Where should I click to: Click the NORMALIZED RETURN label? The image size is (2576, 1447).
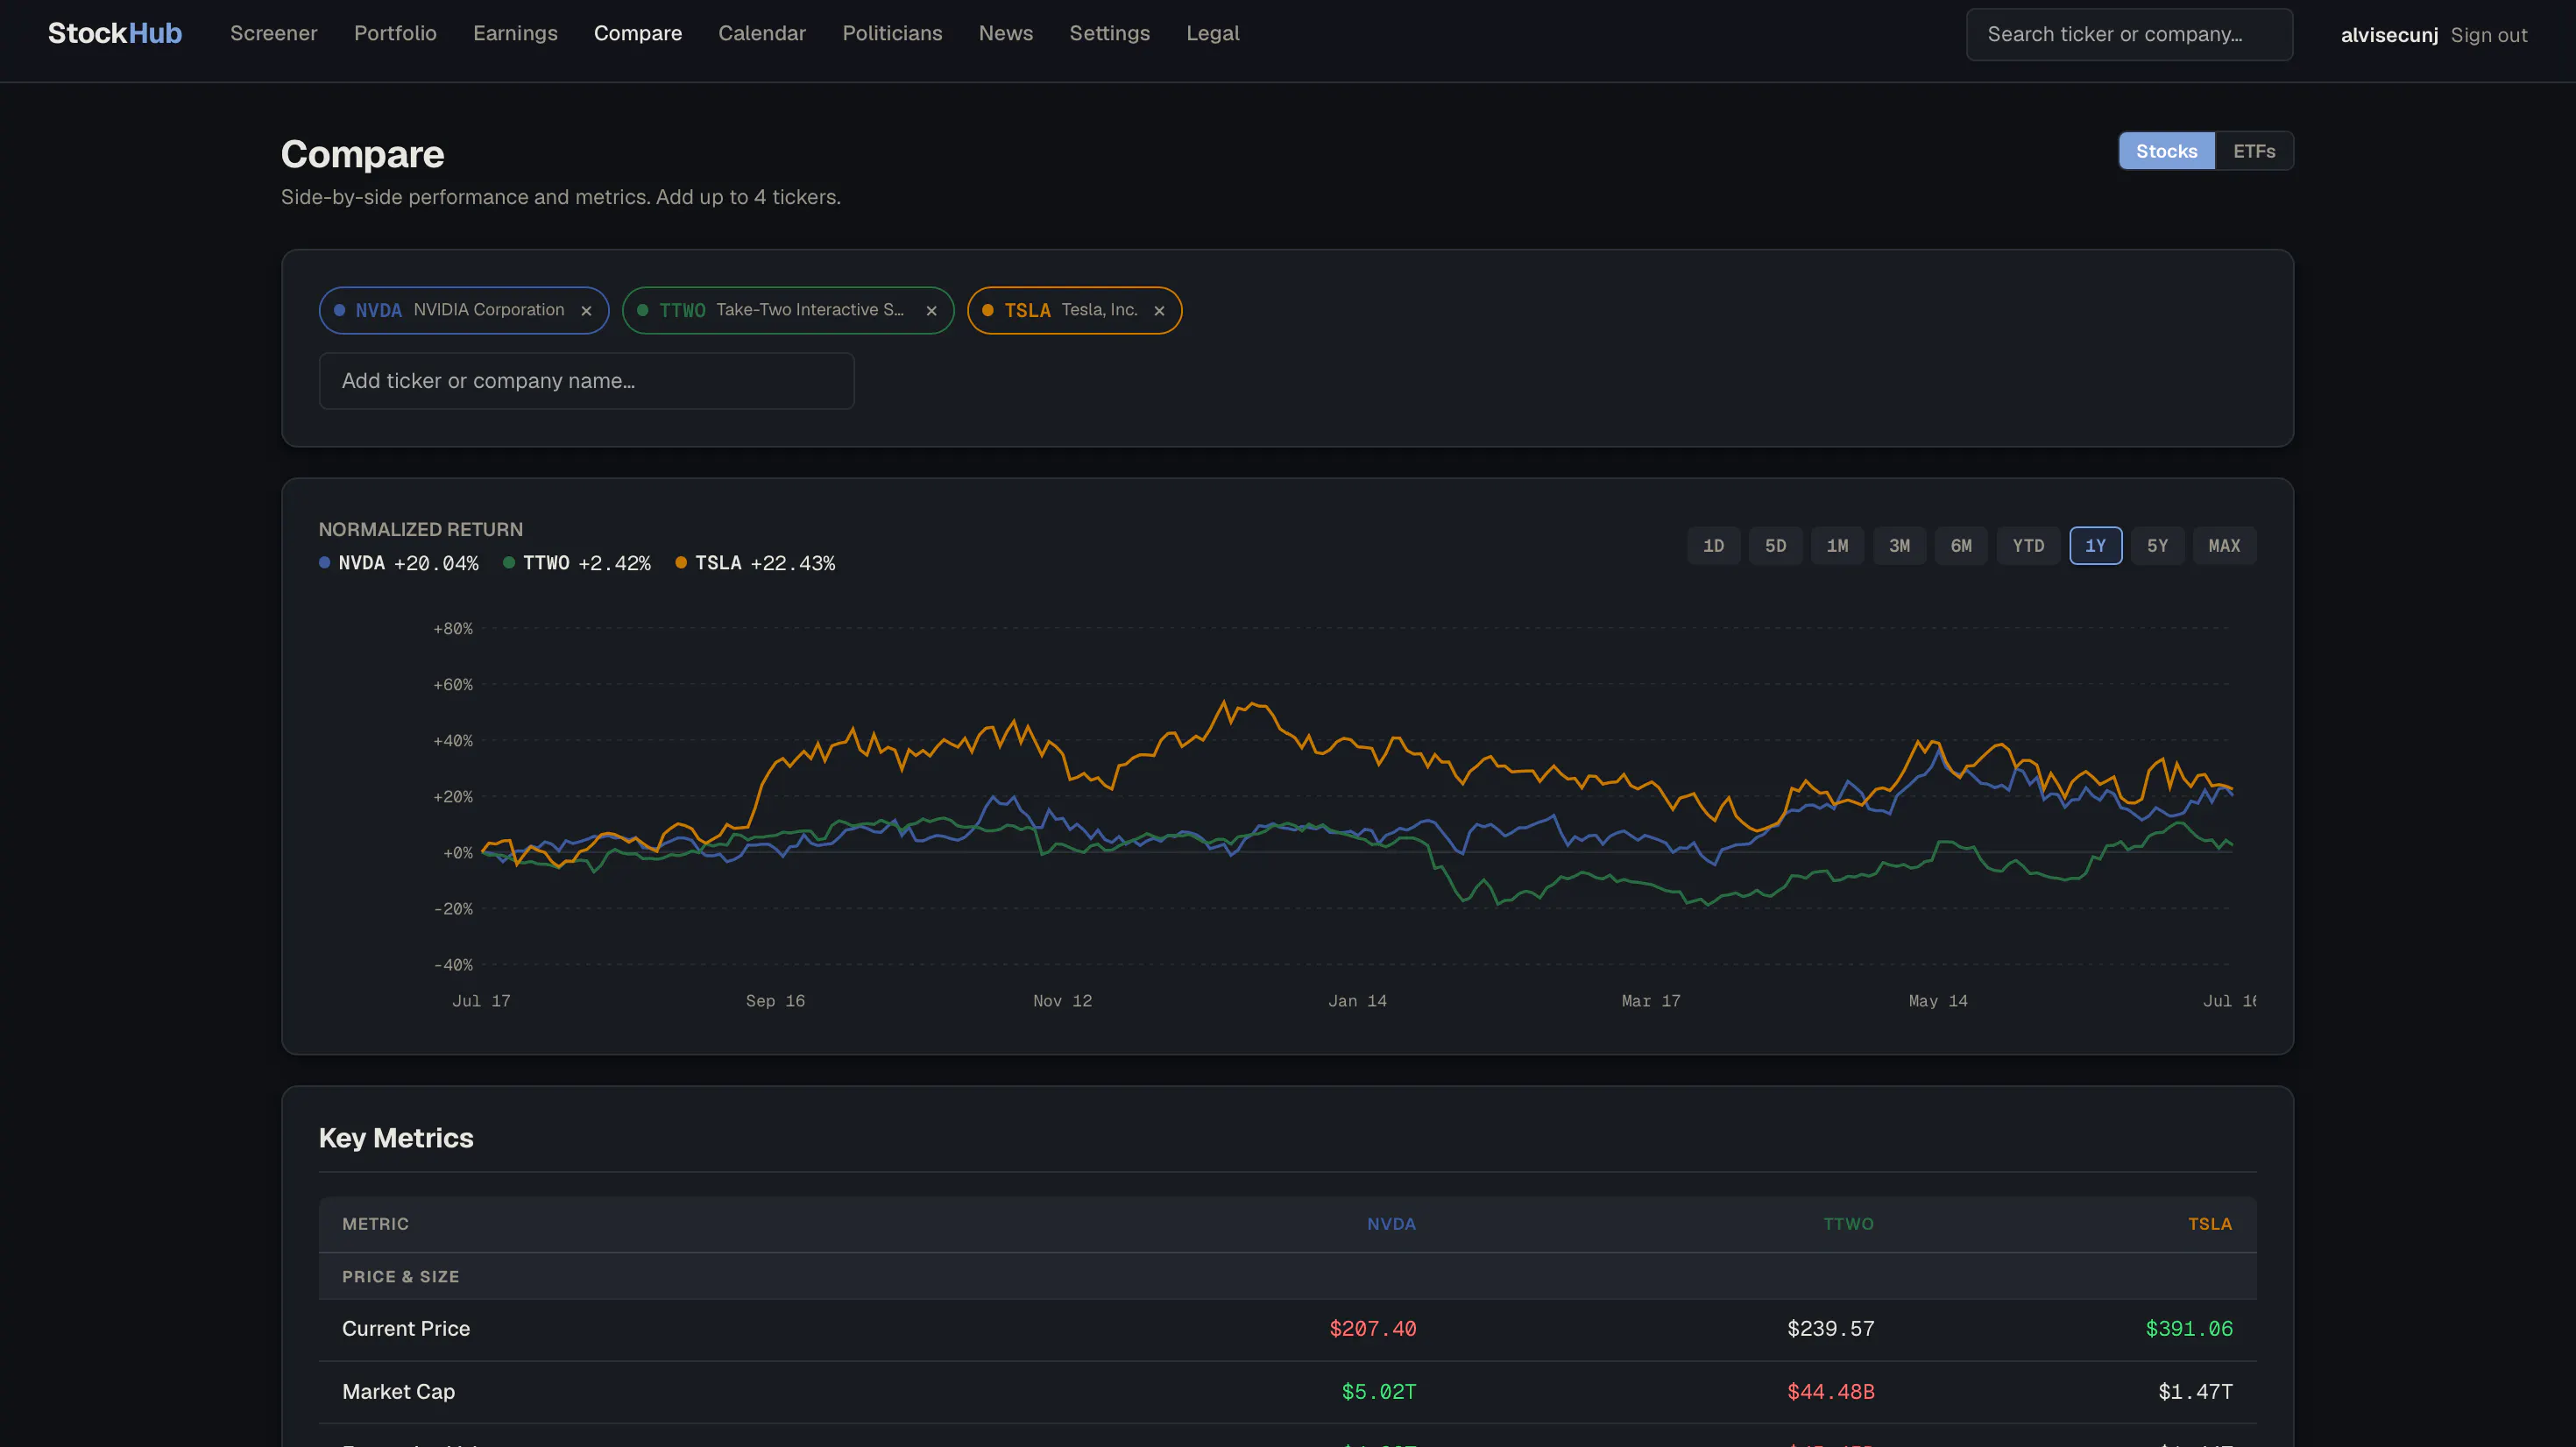(421, 529)
